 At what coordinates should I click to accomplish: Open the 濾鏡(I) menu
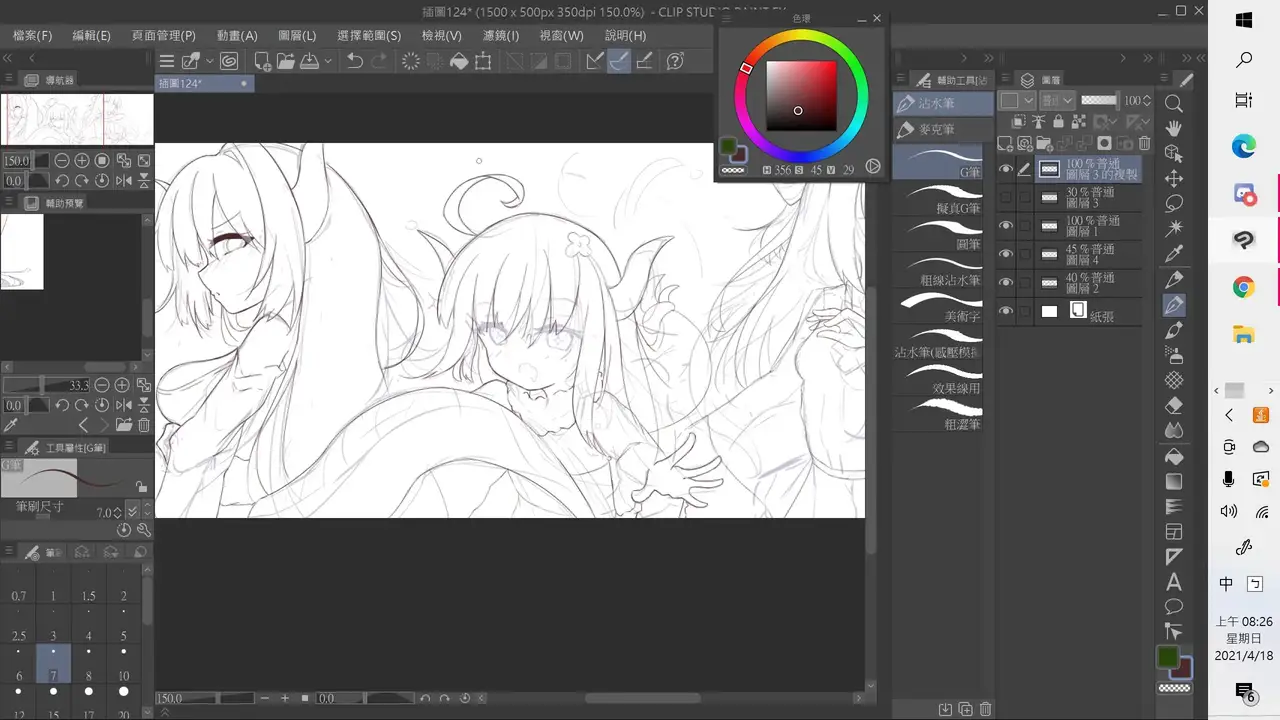[x=500, y=35]
